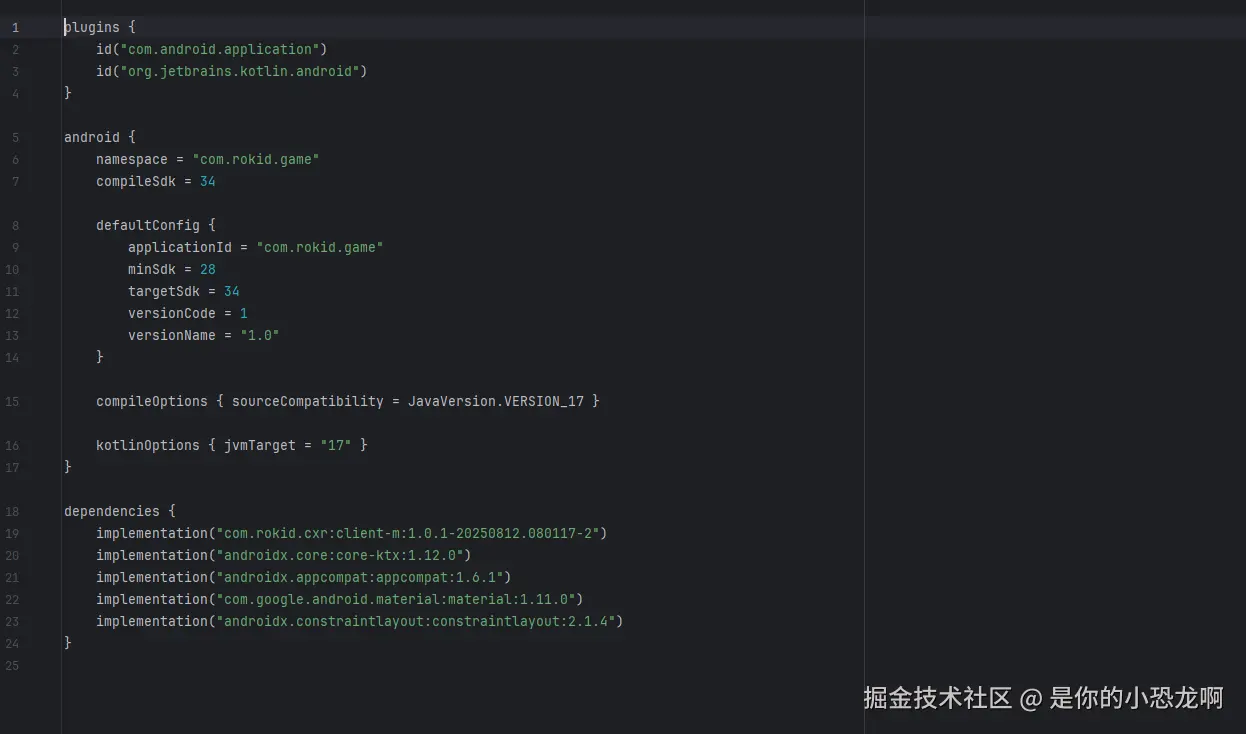Click gutter line number 21
Viewport: 1246px width, 734px height.
click(12, 577)
